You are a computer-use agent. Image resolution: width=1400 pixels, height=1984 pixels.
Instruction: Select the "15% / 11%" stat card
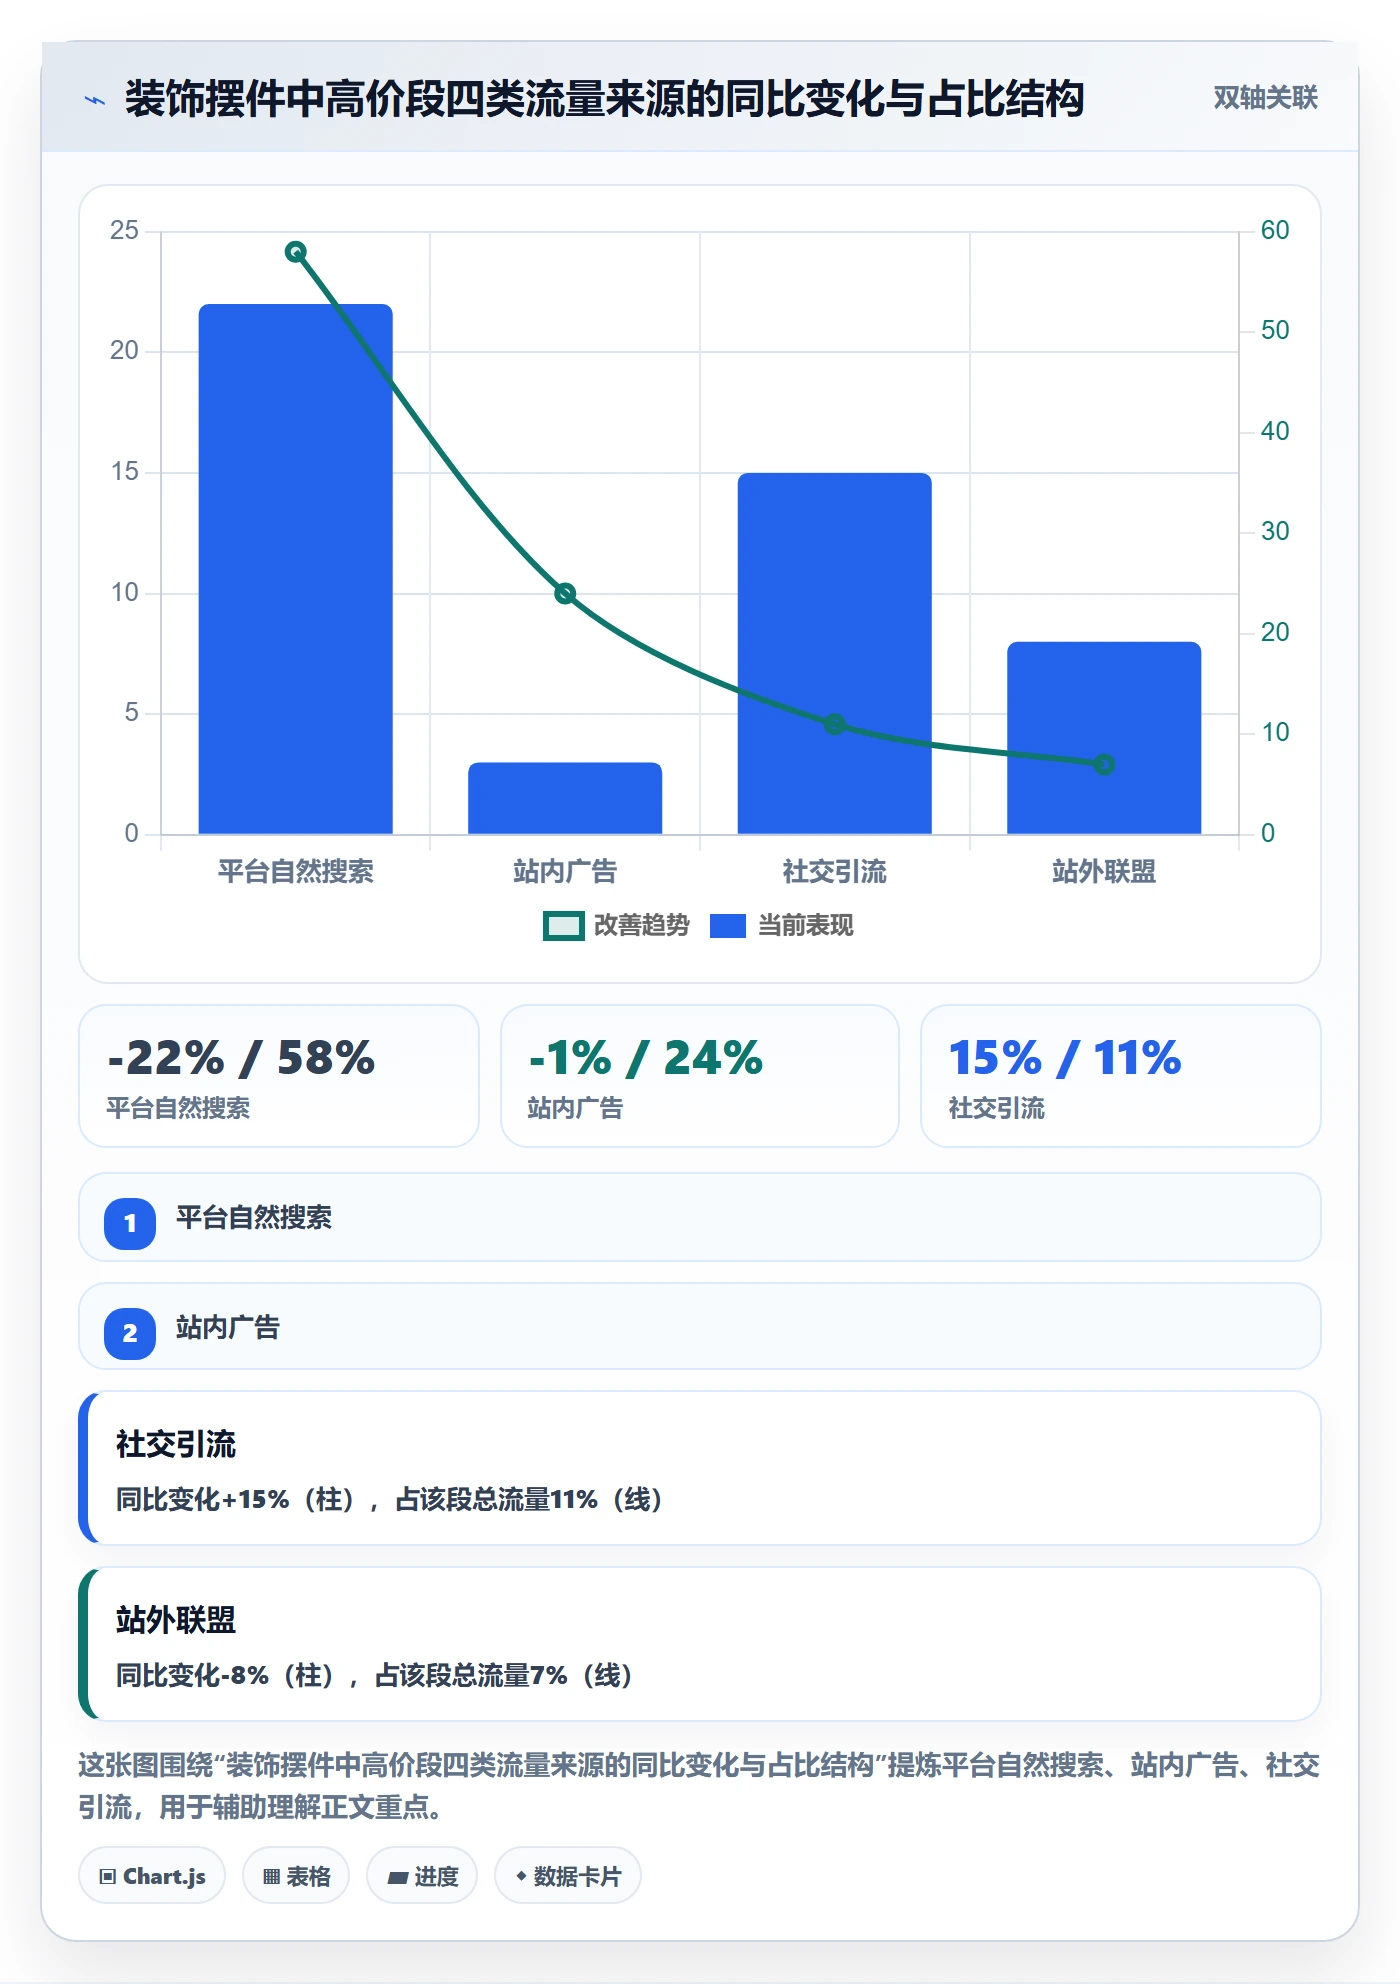[x=1121, y=1076]
